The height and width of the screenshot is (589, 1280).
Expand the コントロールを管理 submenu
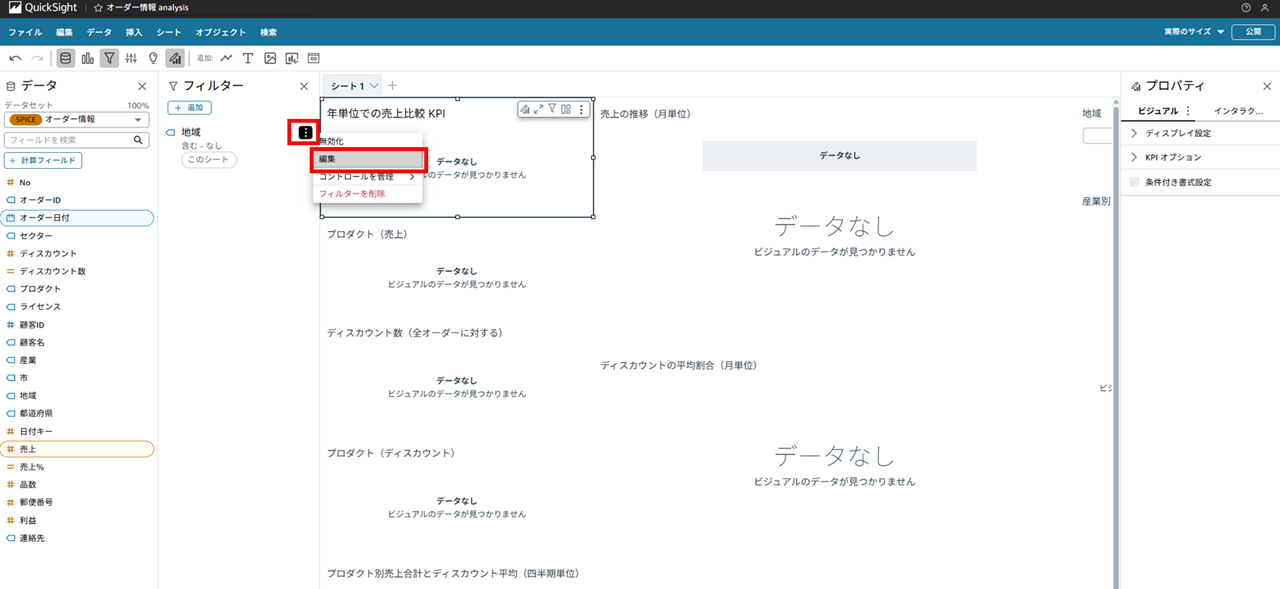[367, 176]
